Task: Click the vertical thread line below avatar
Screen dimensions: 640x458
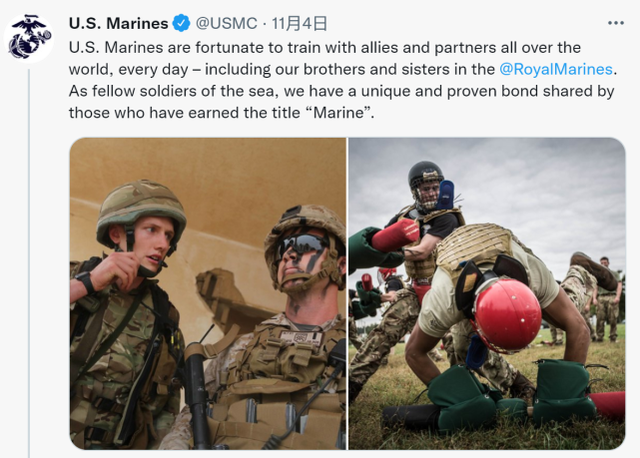Action: [x=29, y=263]
